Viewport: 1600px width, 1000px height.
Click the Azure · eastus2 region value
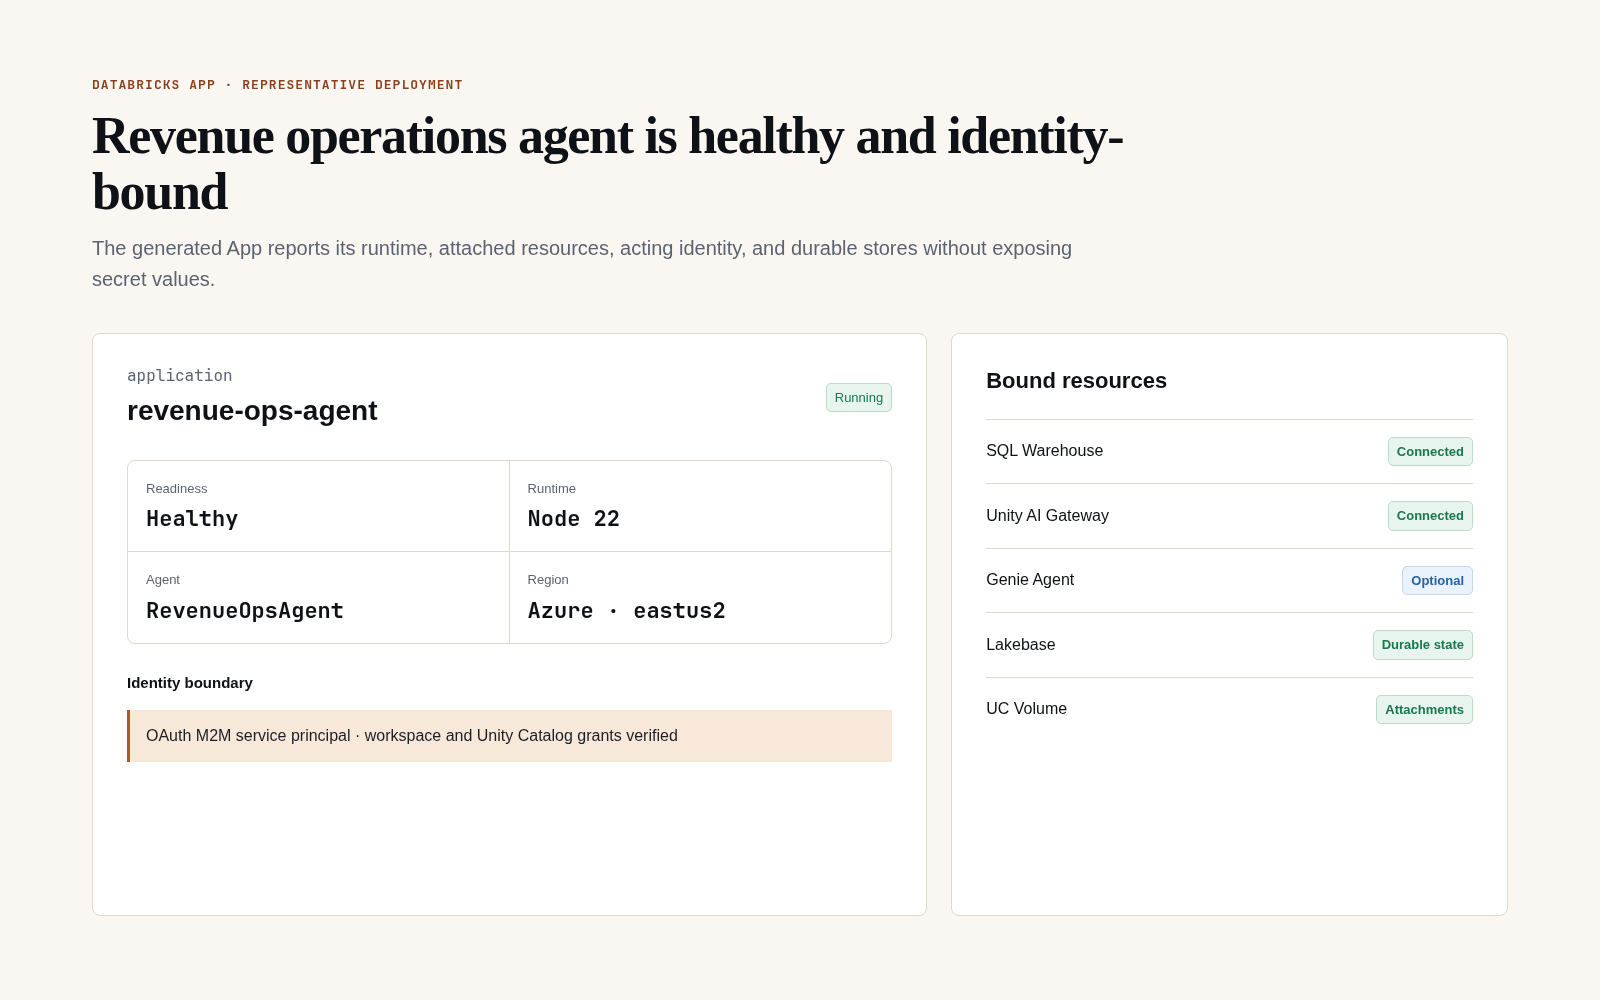coord(627,611)
